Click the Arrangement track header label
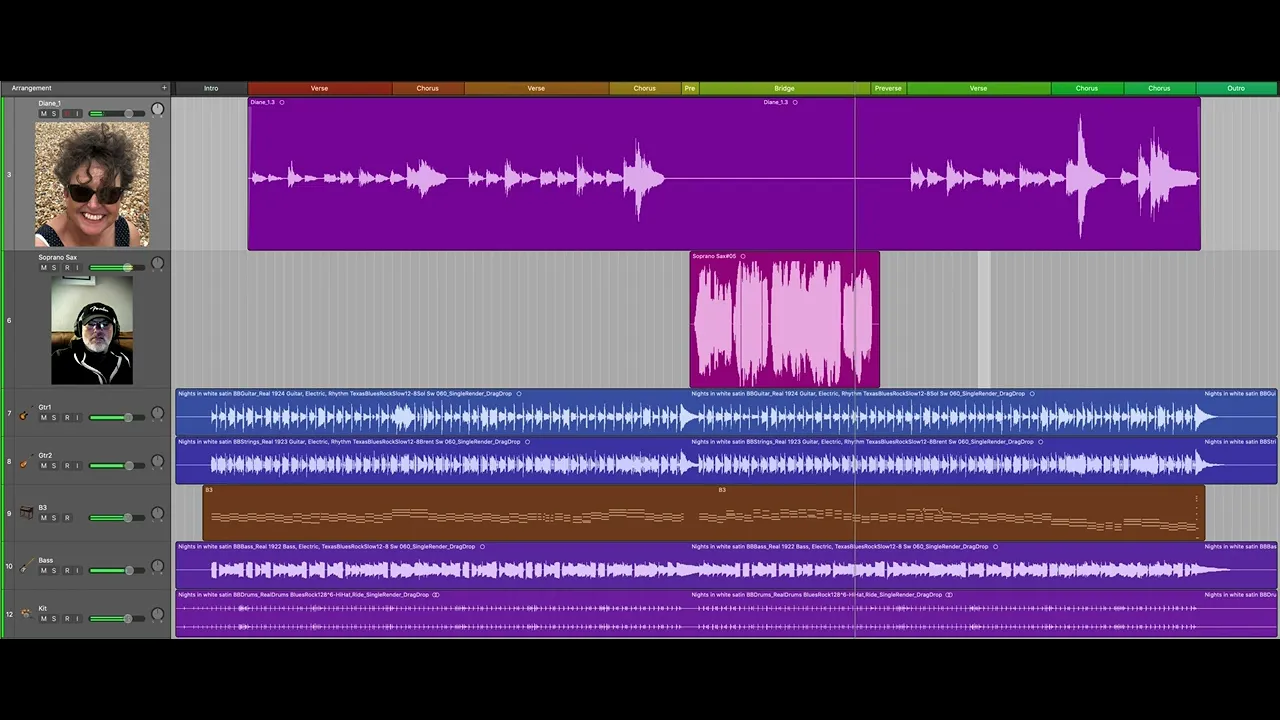Screen dimensions: 1280x720 coord(32,88)
